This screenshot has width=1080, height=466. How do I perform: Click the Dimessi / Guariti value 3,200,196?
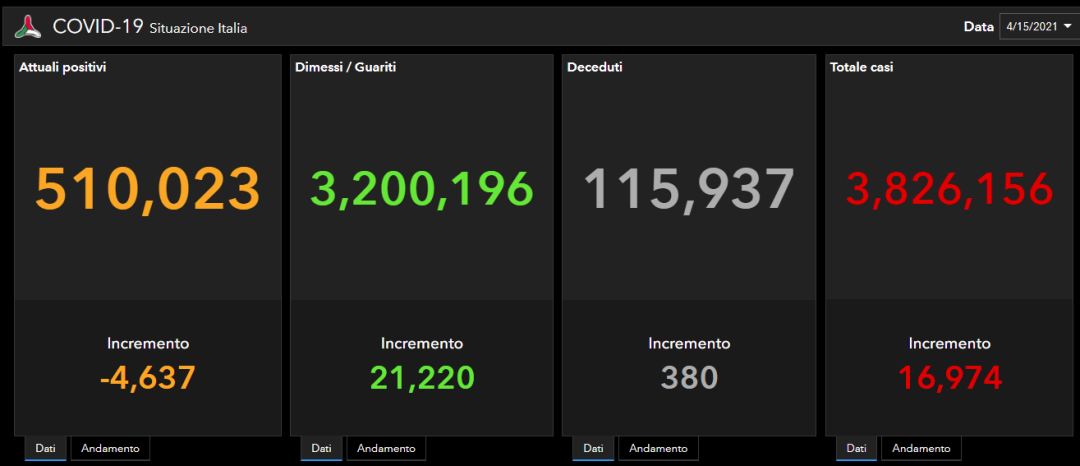pos(422,189)
